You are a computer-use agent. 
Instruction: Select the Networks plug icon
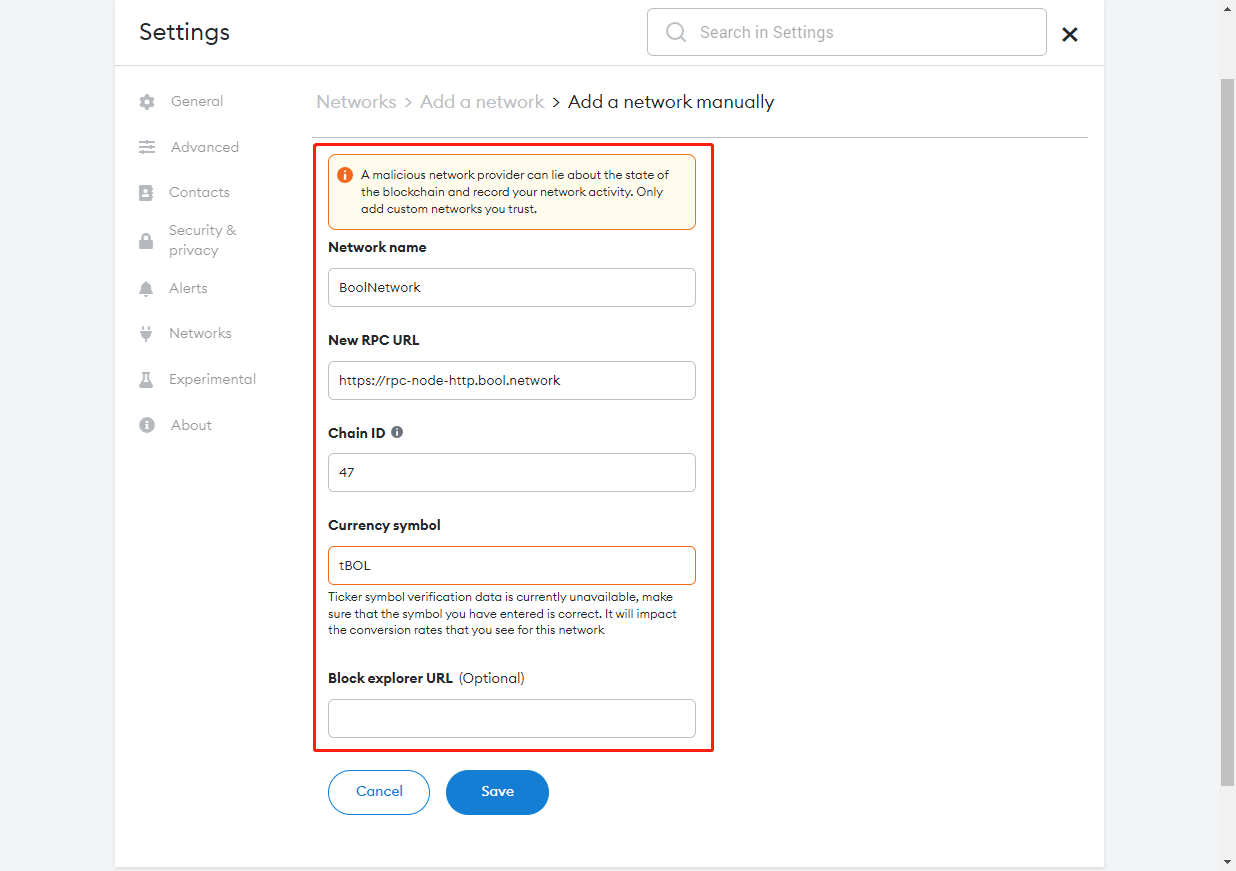[146, 333]
